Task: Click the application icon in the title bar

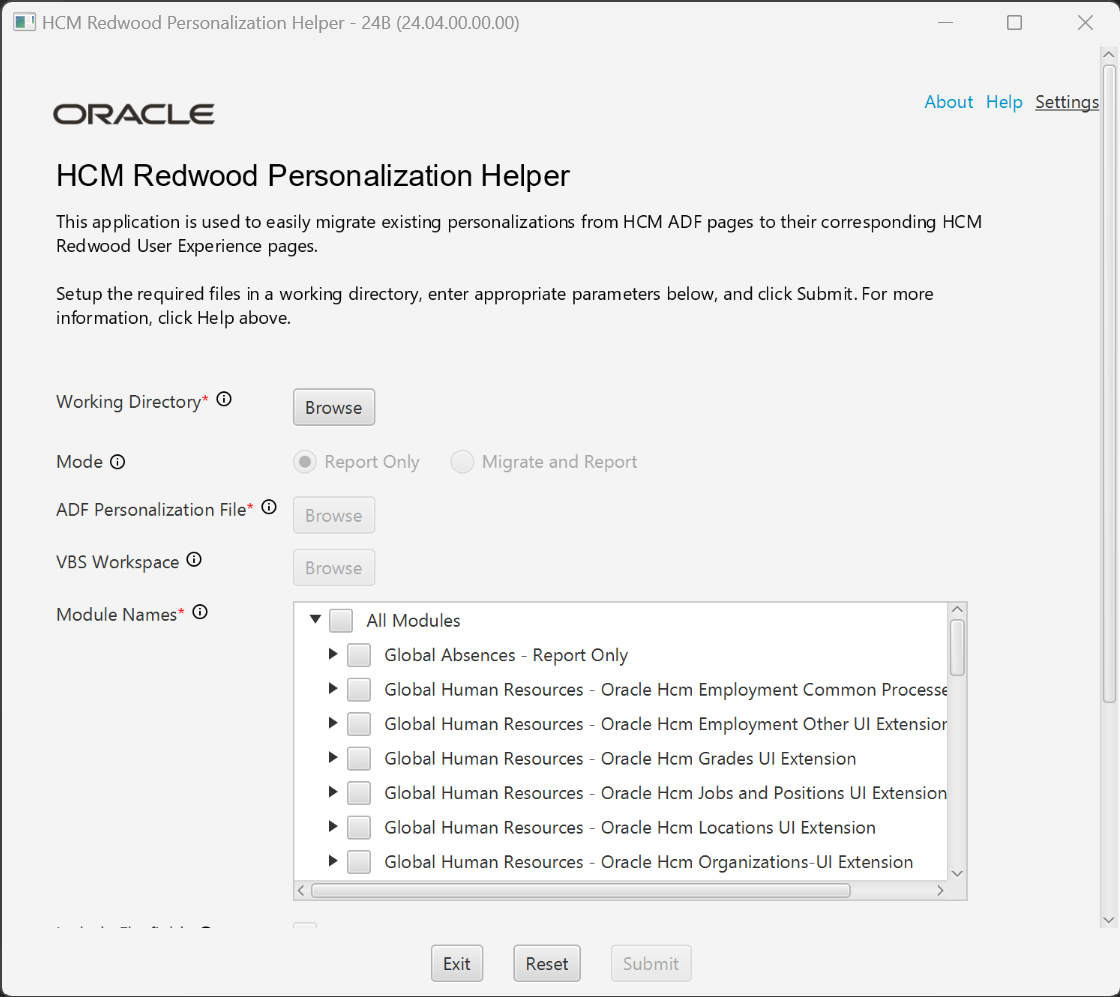Action: [x=23, y=21]
